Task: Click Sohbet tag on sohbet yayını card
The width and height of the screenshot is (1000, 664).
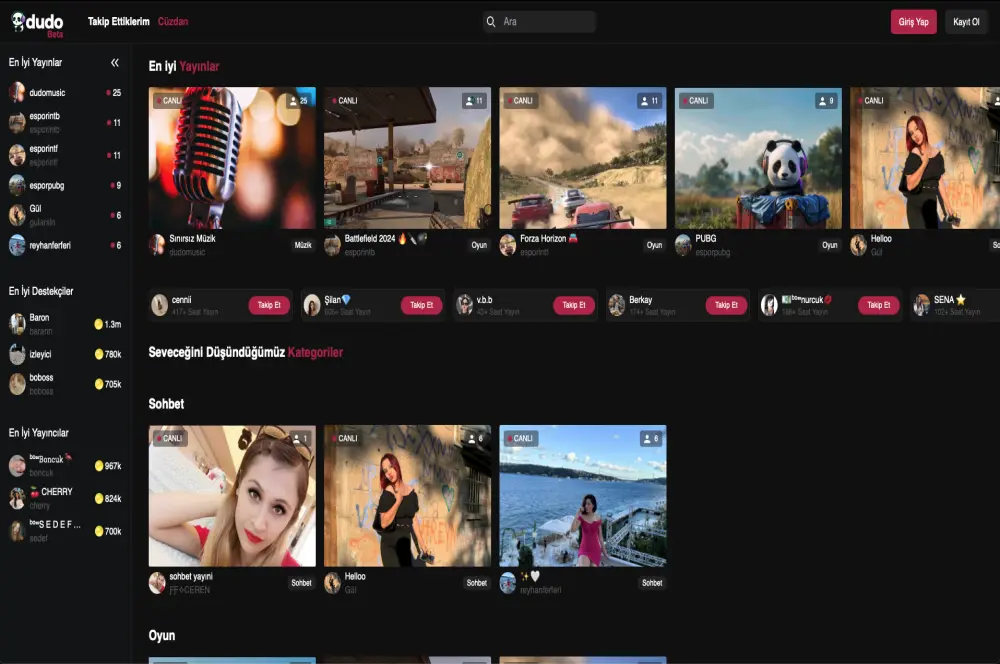Action: pyautogui.click(x=302, y=583)
